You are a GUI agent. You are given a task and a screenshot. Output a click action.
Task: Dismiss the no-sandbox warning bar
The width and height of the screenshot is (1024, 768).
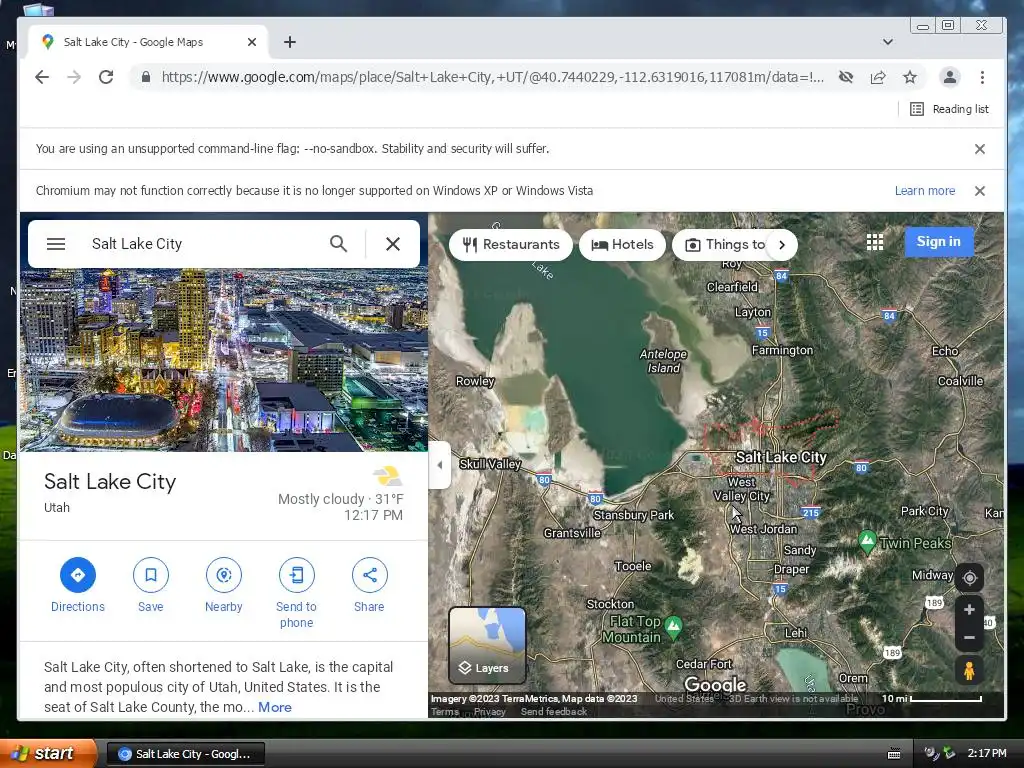point(980,149)
